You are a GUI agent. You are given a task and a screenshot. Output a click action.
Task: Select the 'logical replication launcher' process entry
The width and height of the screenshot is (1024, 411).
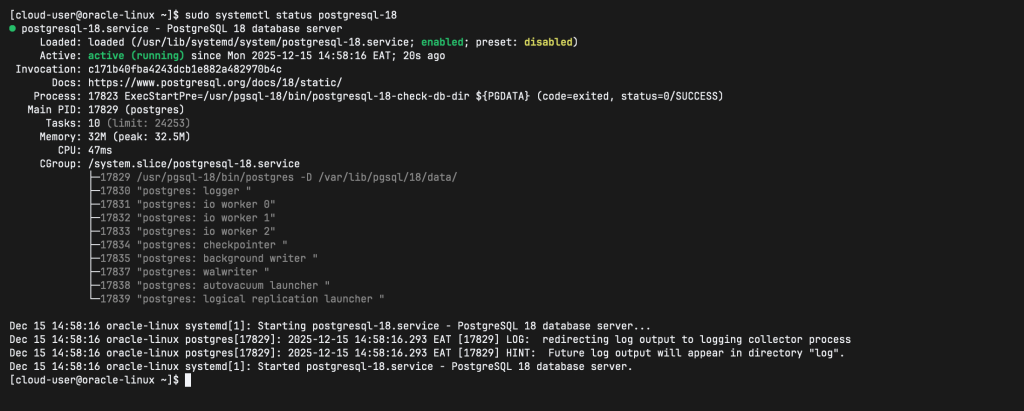click(242, 298)
